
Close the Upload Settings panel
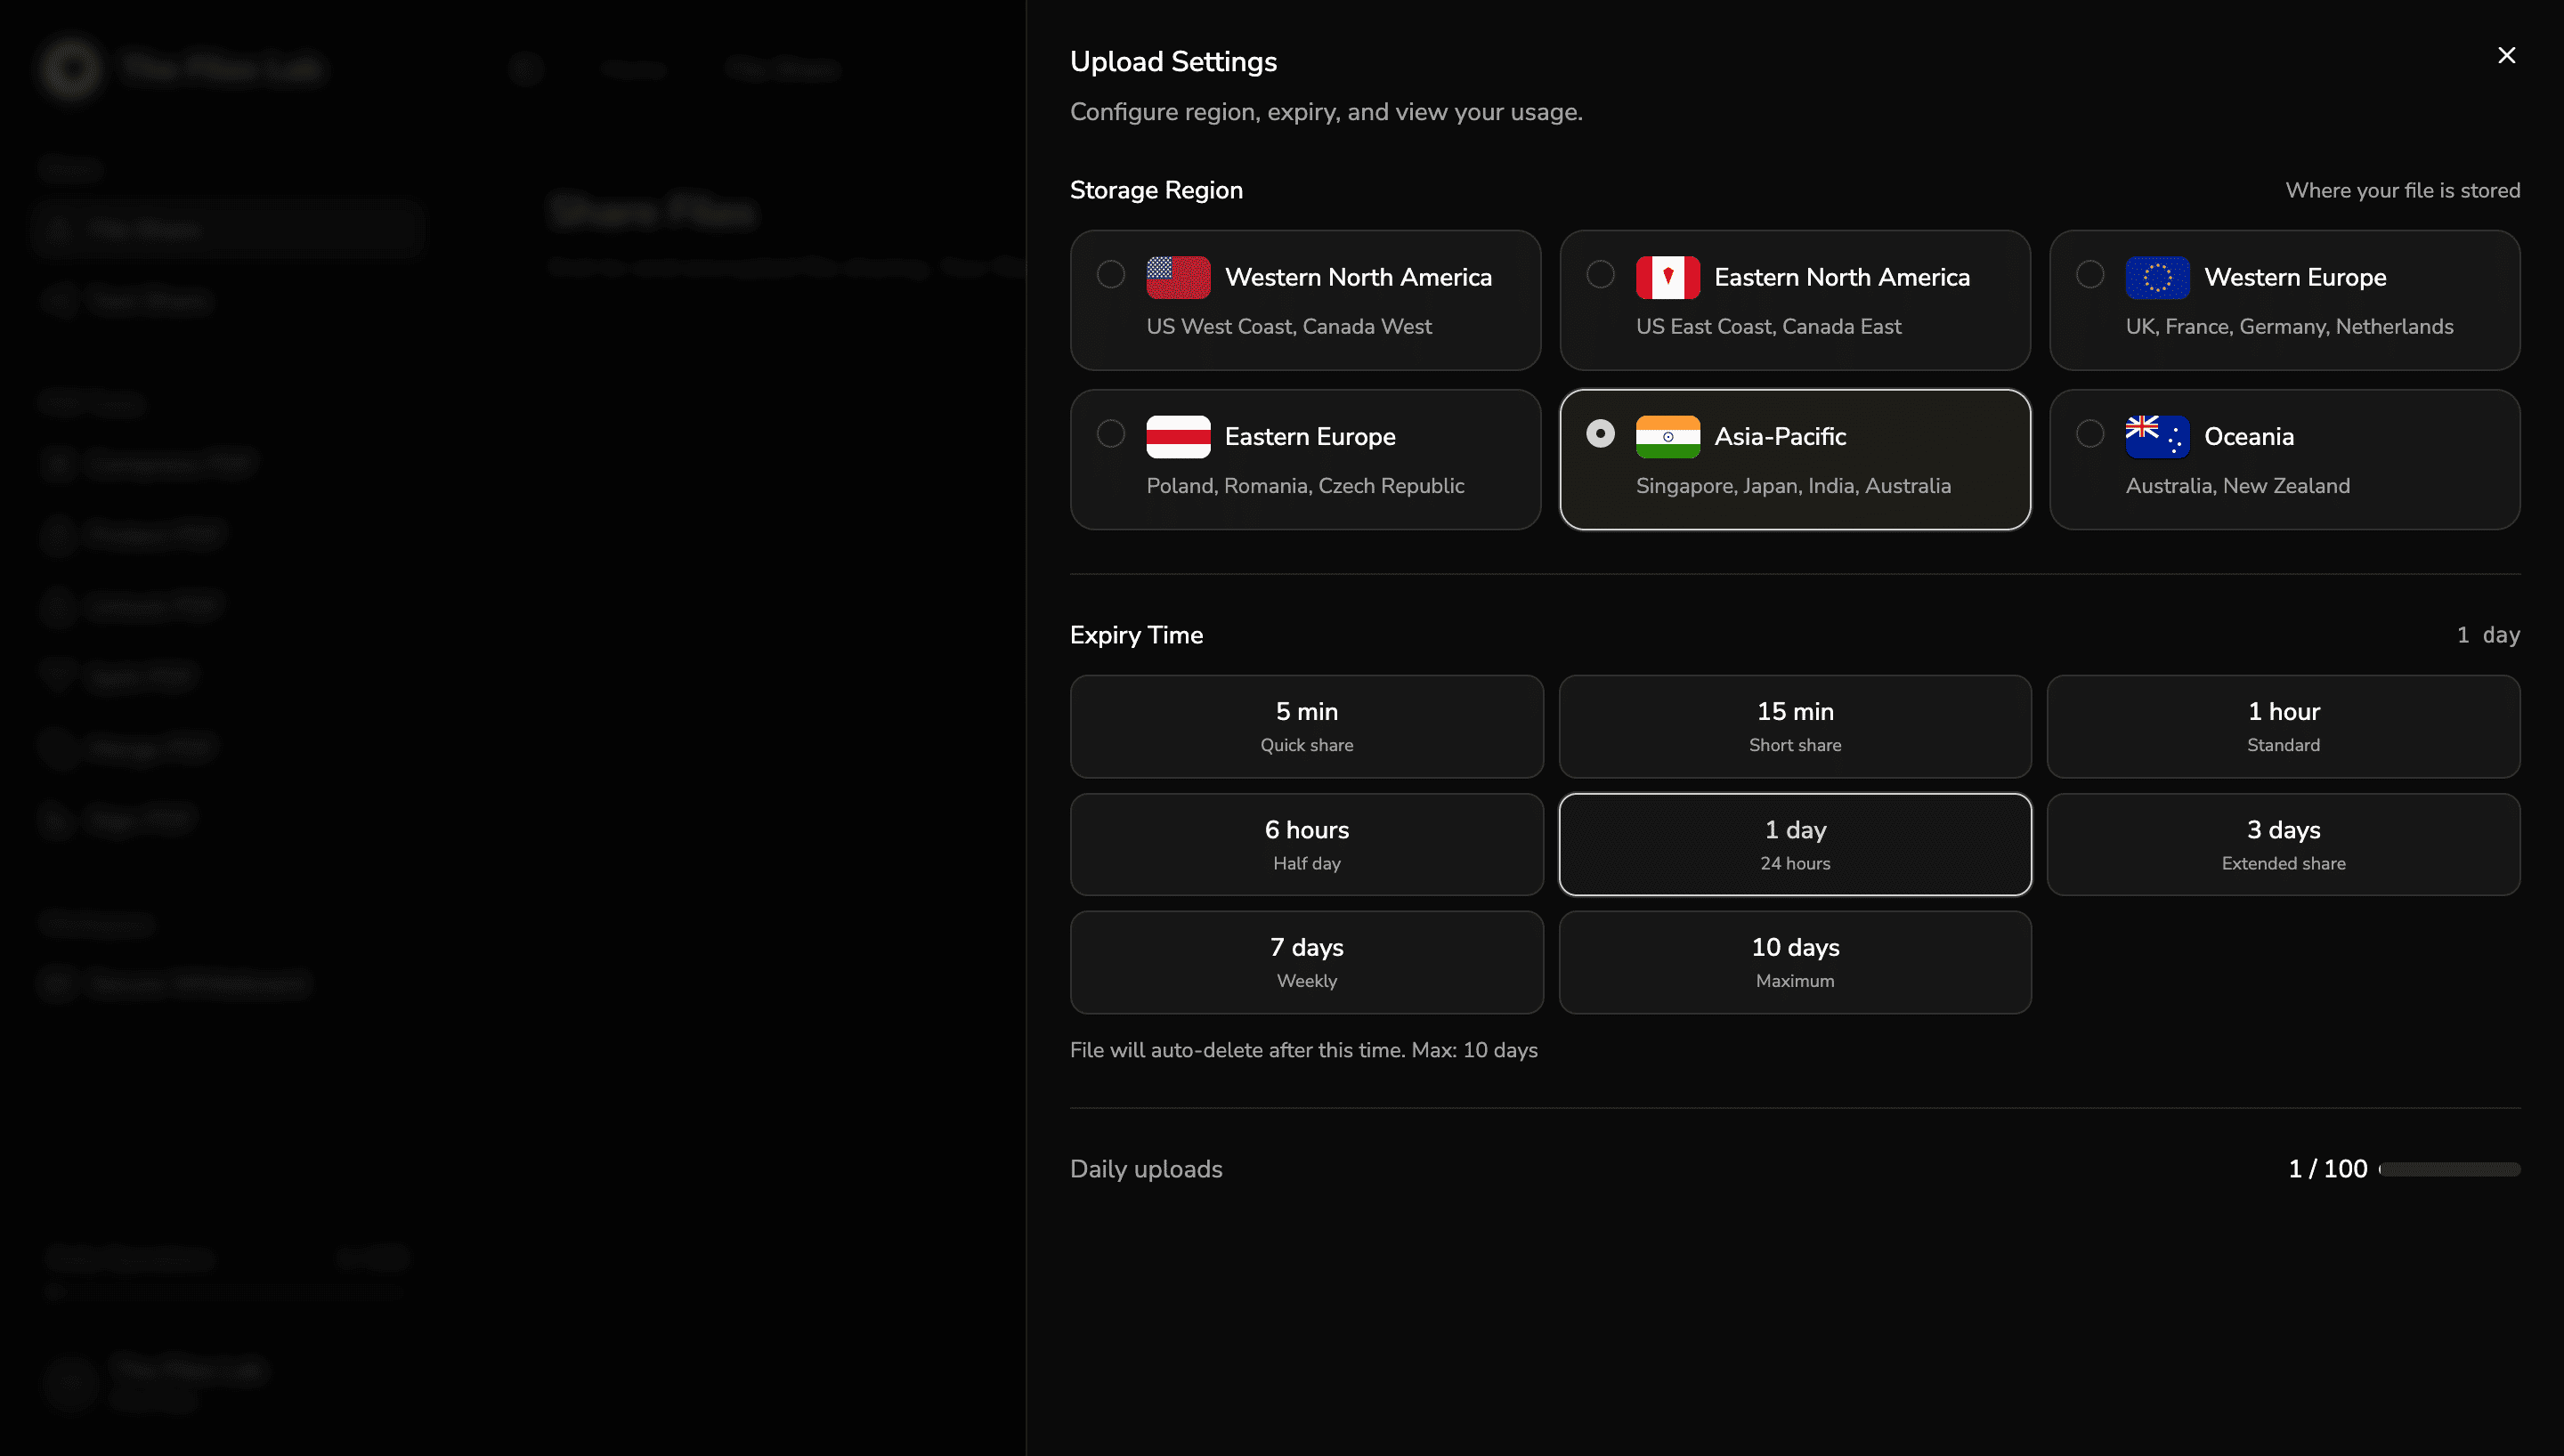(x=2507, y=55)
